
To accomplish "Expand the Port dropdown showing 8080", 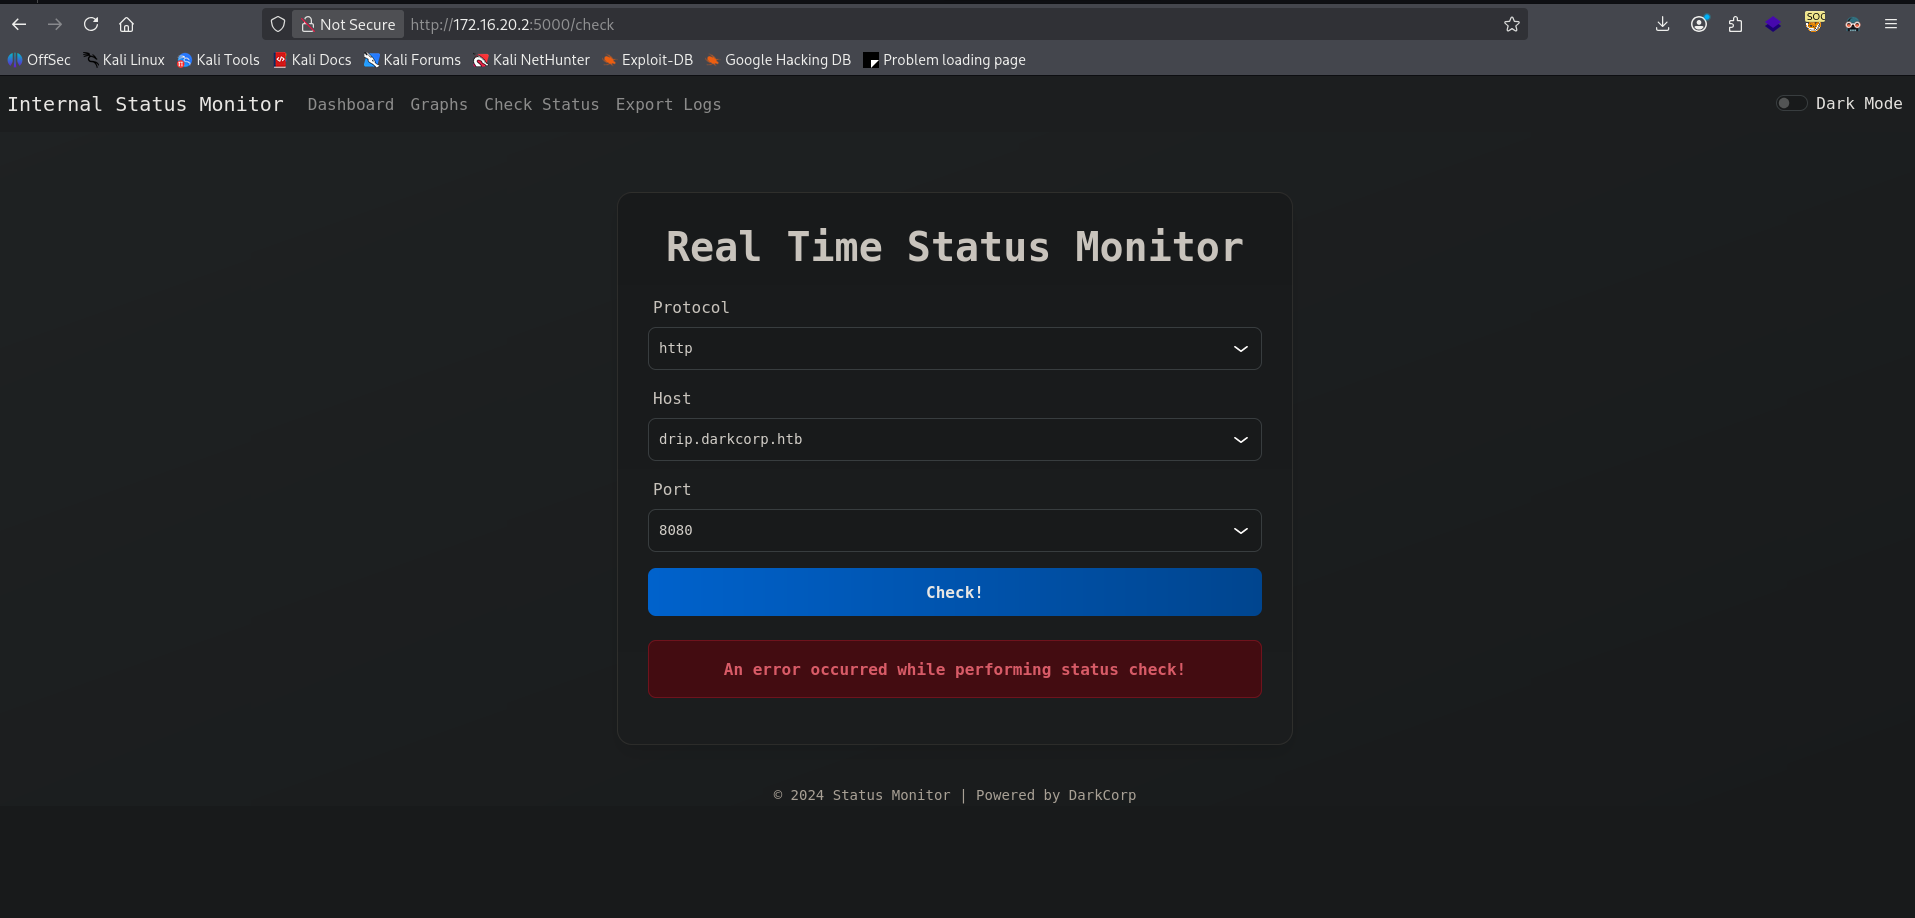I will tap(954, 530).
